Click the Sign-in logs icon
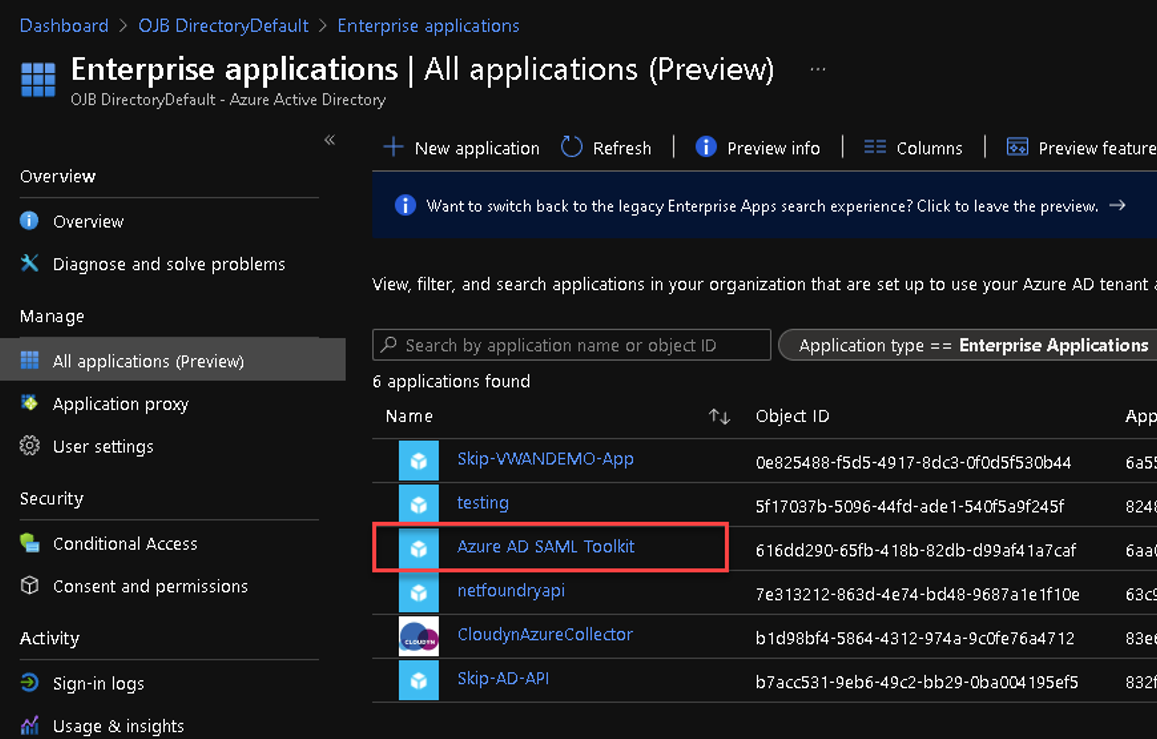This screenshot has height=739, width=1157. point(30,683)
